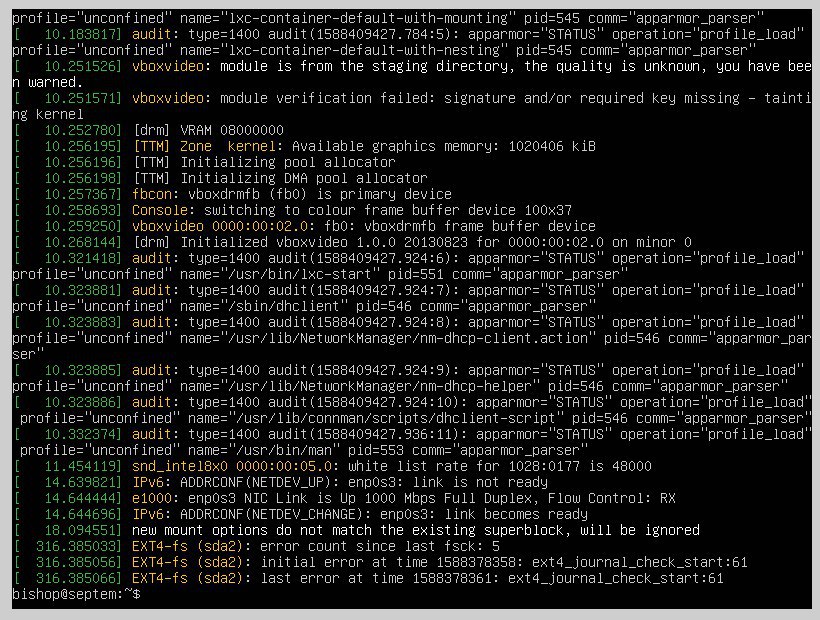Select "error count since last fsck: 5"
Screen dimensions: 820x620
(380, 546)
